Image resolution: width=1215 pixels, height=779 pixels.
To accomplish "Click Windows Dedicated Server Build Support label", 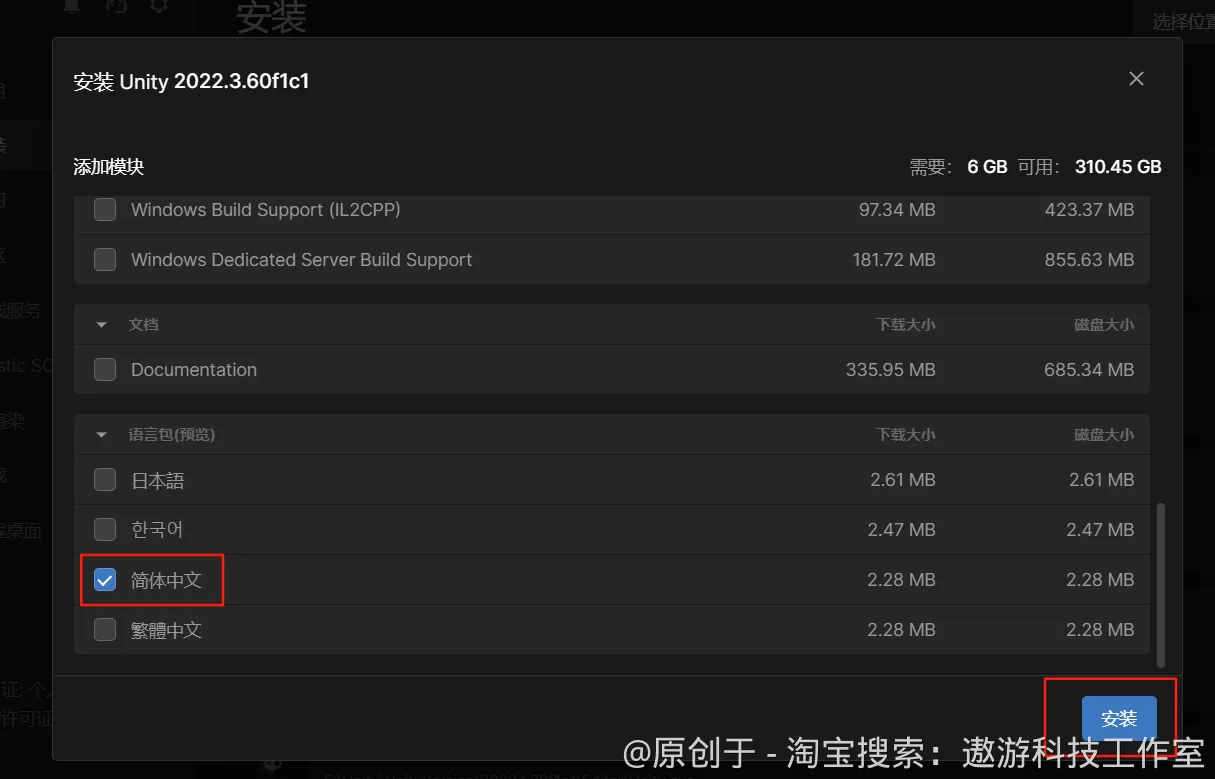I will (301, 260).
